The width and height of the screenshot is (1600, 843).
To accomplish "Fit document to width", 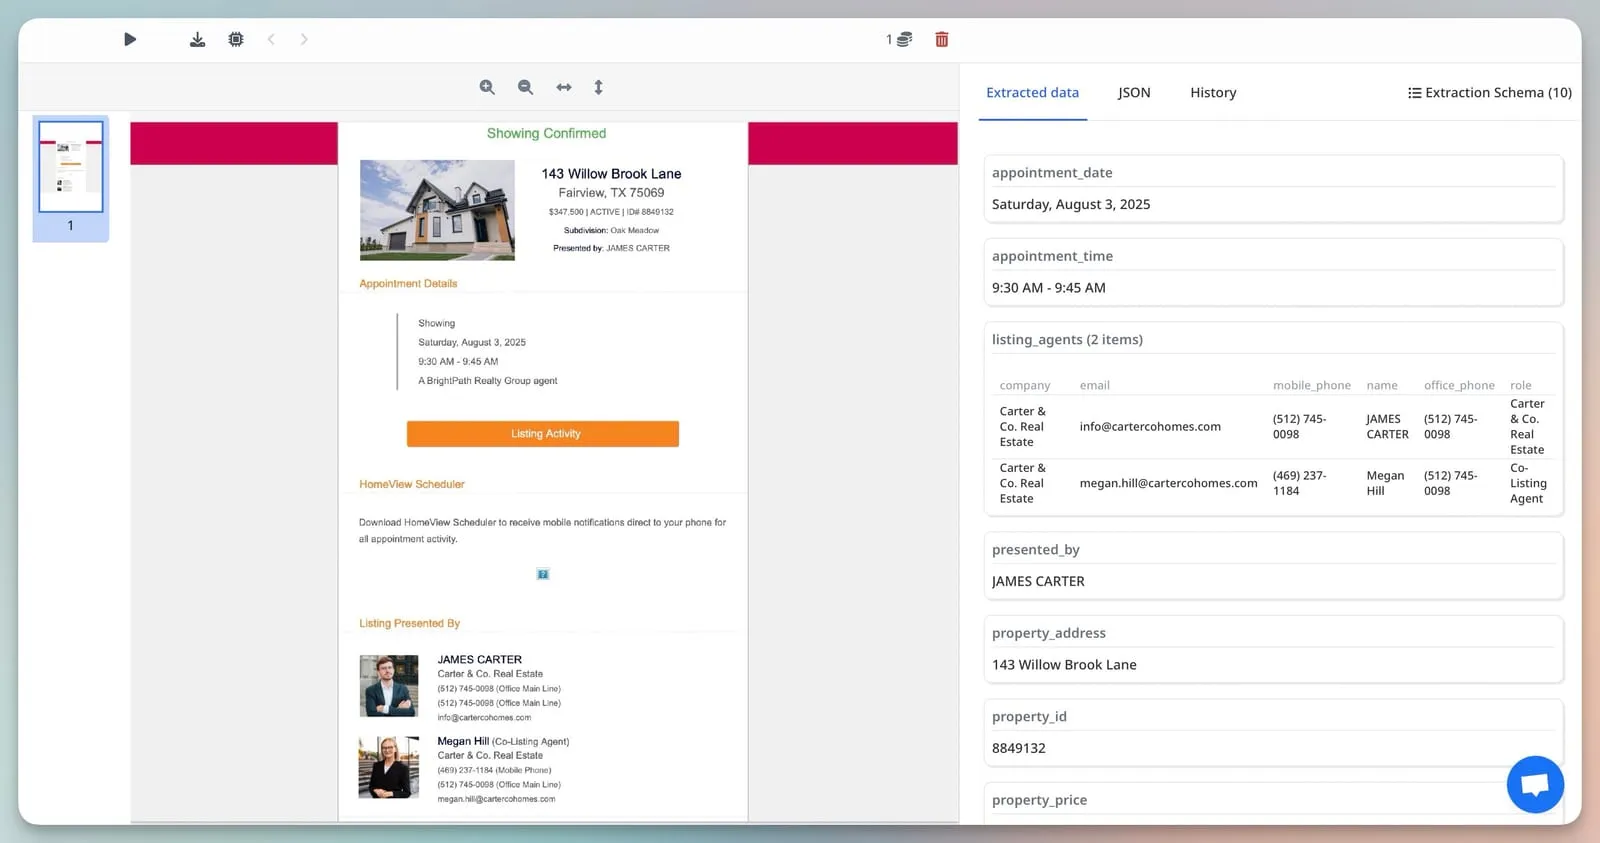I will coord(564,88).
